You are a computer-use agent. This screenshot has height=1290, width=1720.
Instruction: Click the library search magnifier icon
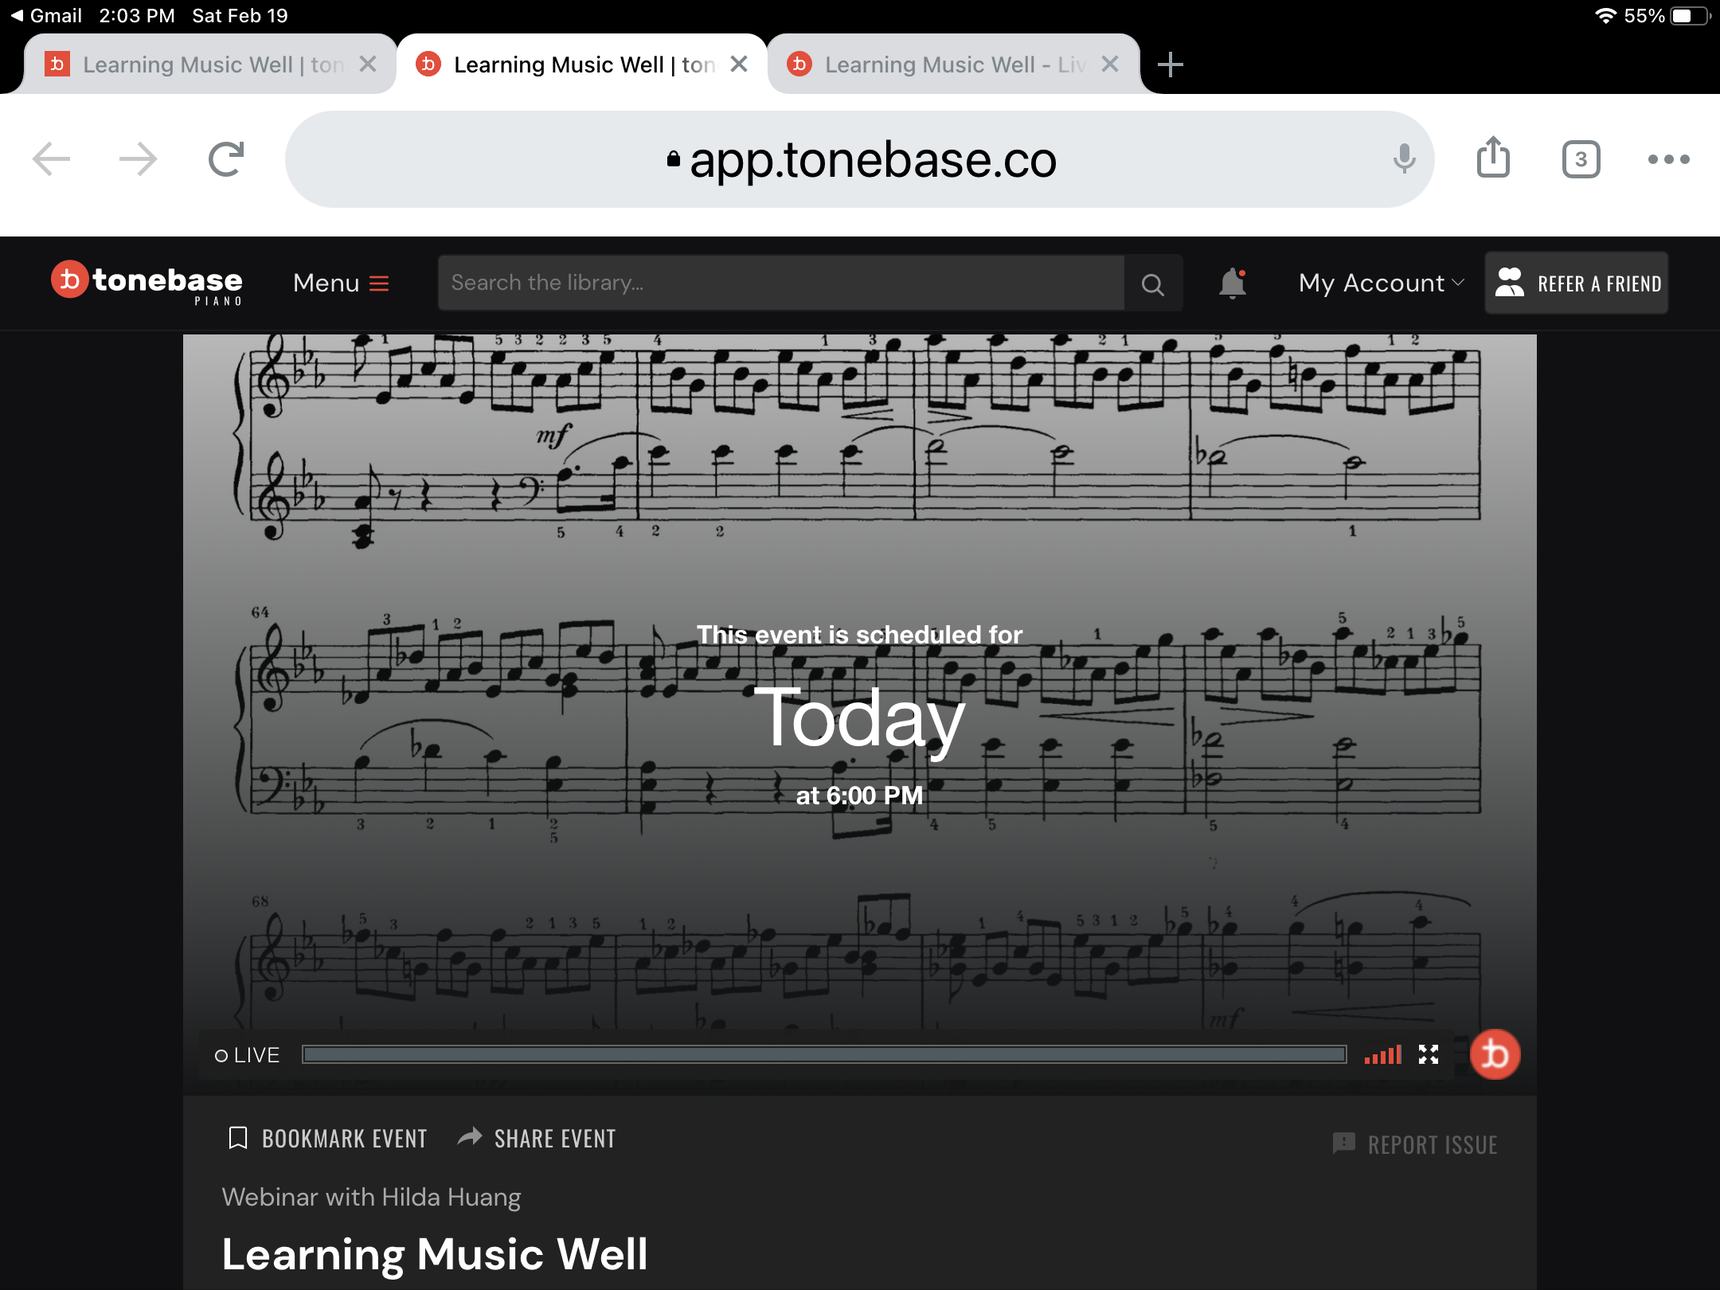(1153, 284)
